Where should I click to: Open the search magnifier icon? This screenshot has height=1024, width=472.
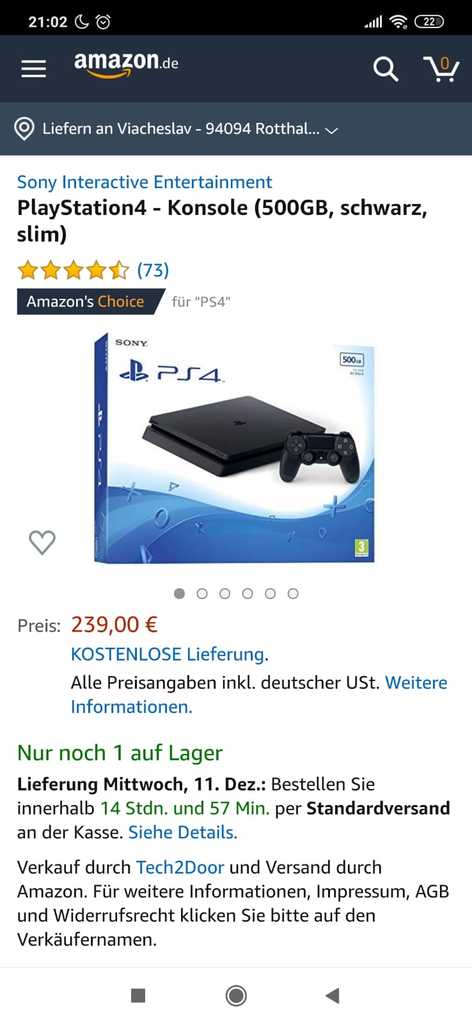pyautogui.click(x=385, y=69)
